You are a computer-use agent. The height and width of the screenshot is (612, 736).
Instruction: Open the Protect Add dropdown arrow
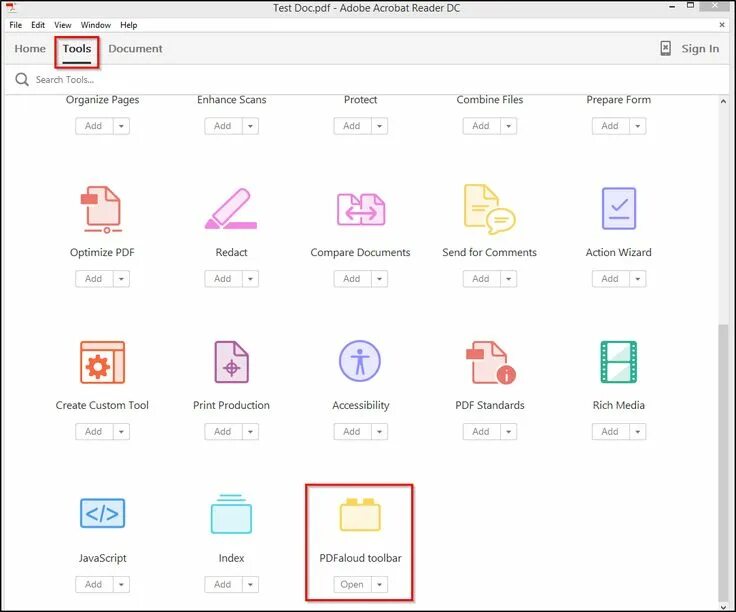point(379,126)
